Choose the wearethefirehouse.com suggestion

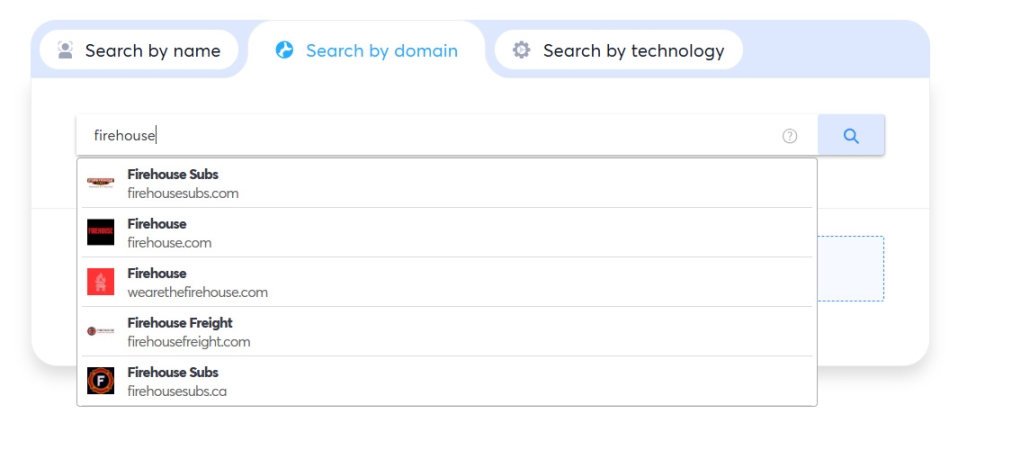tap(447, 282)
